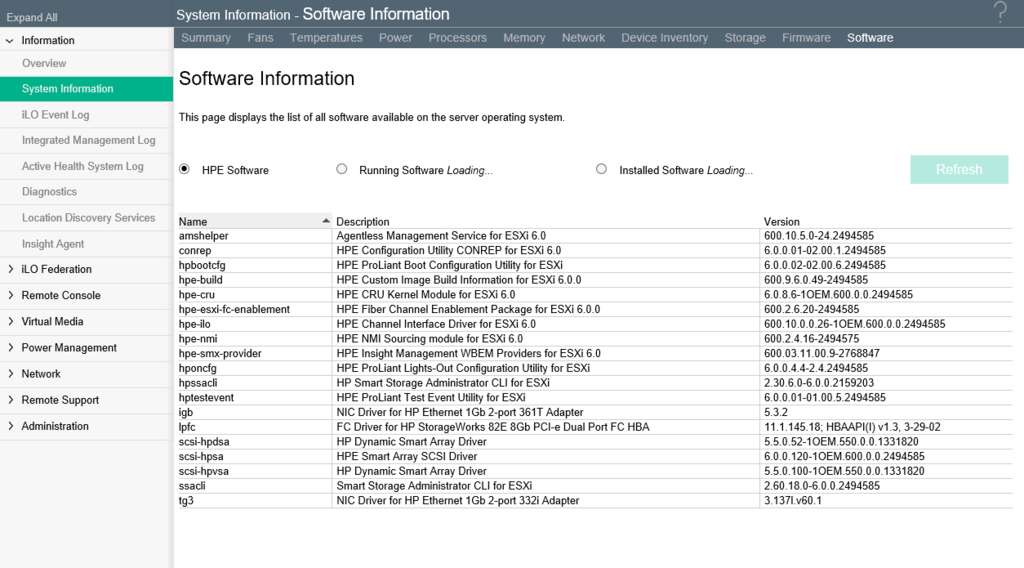Screen dimensions: 1024x568
Task: Expand the Administration section
Action: [10, 426]
